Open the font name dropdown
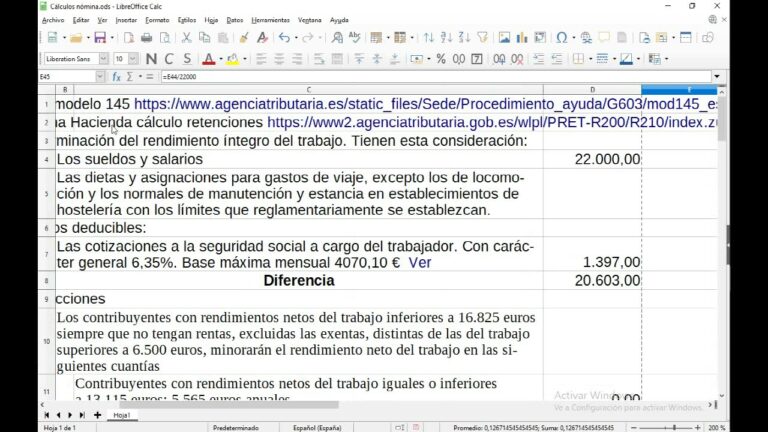Image resolution: width=768 pixels, height=432 pixels. (x=103, y=59)
